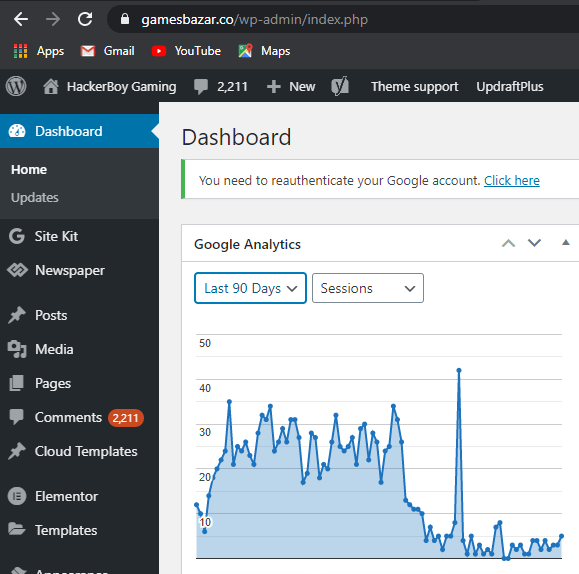Move Google Analytics widget down

pos(534,243)
